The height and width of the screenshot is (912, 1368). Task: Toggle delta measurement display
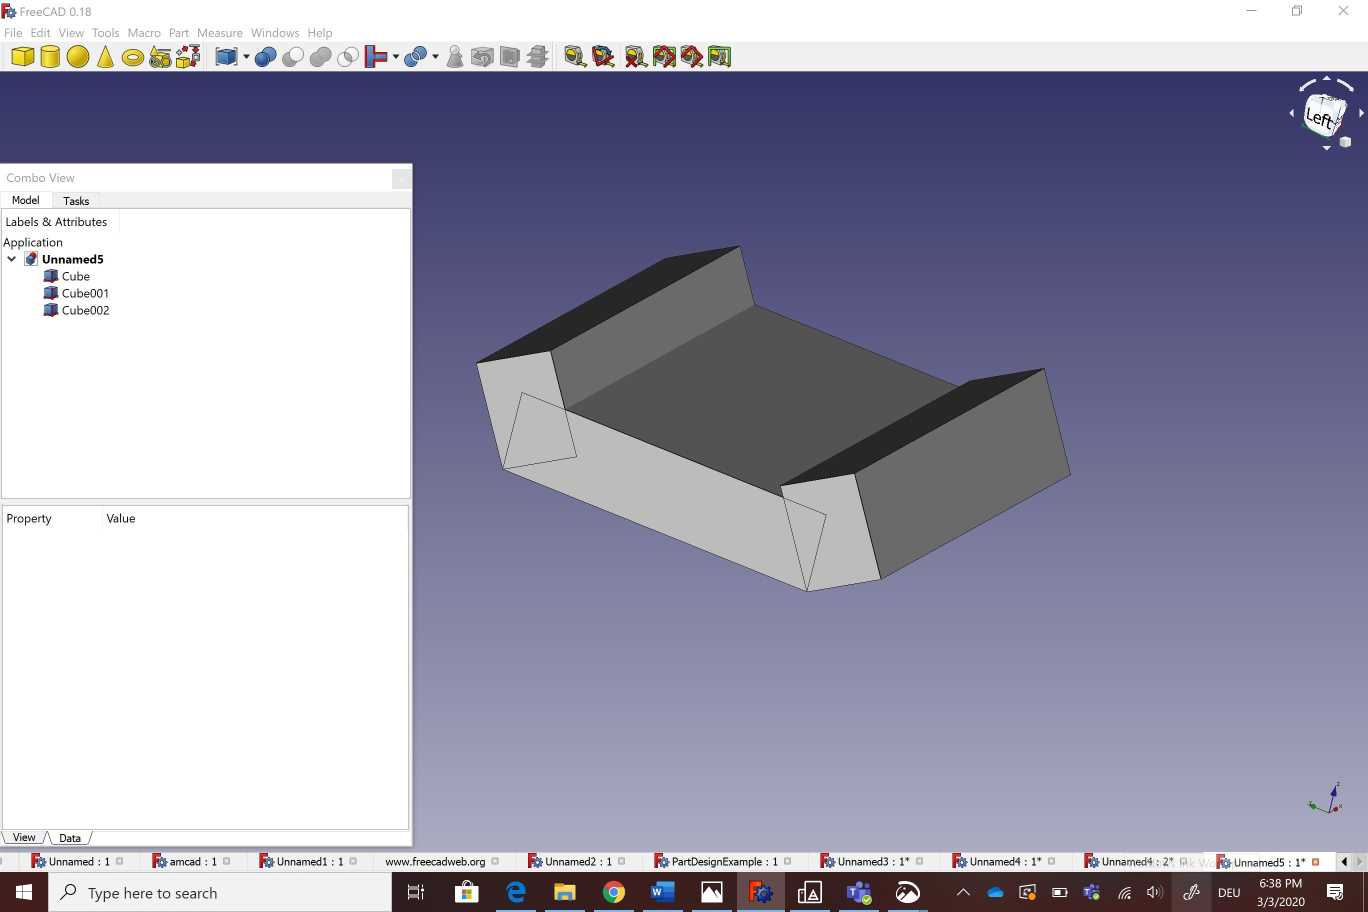coord(720,57)
